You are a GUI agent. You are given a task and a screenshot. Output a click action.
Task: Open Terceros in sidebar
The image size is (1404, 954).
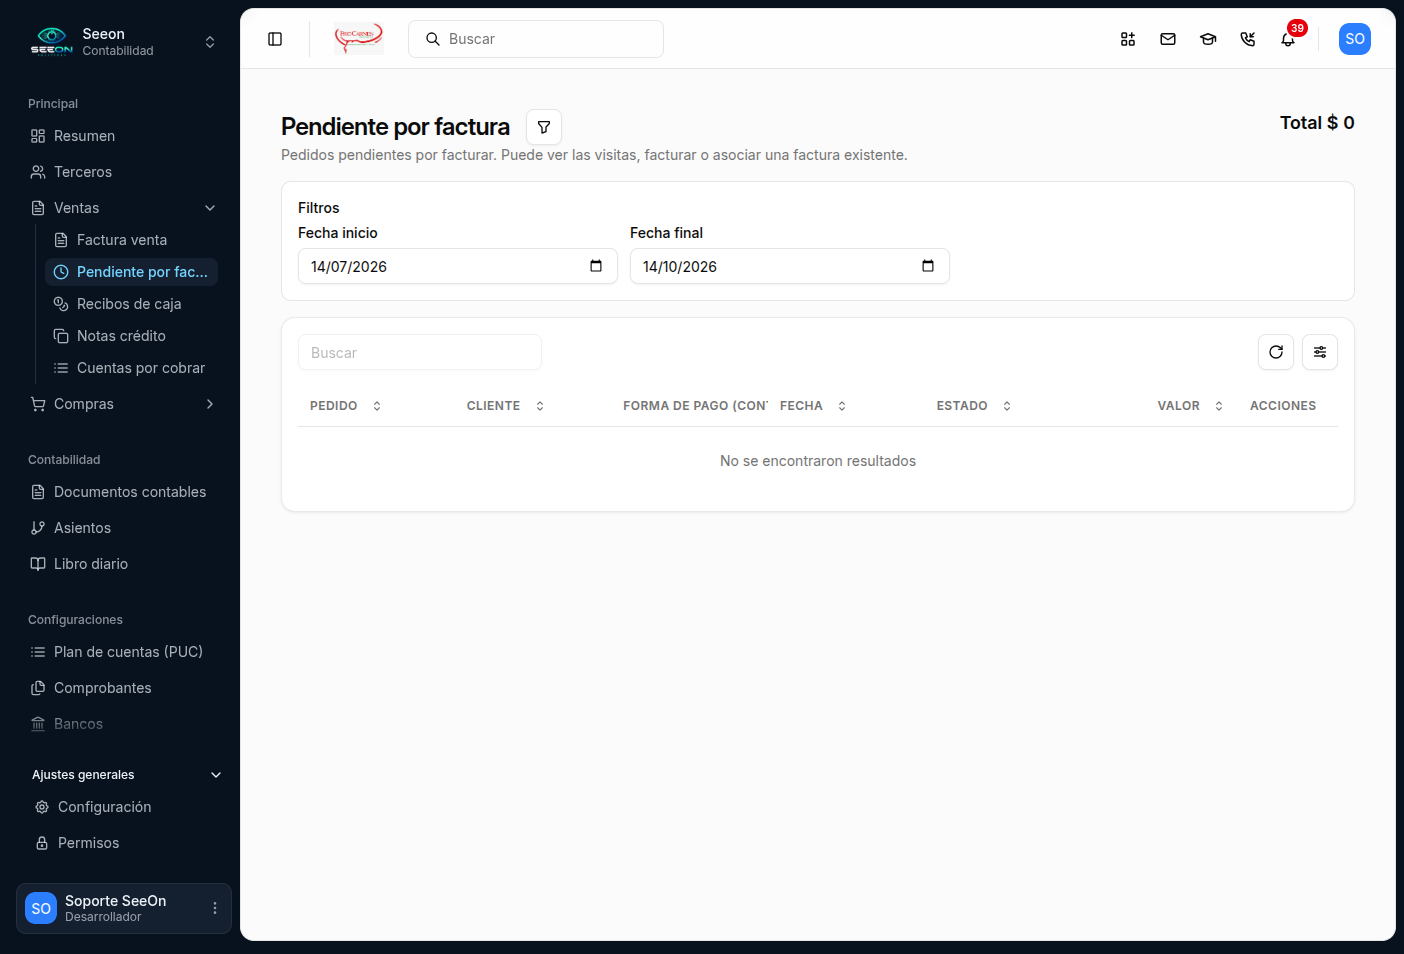pos(124,172)
